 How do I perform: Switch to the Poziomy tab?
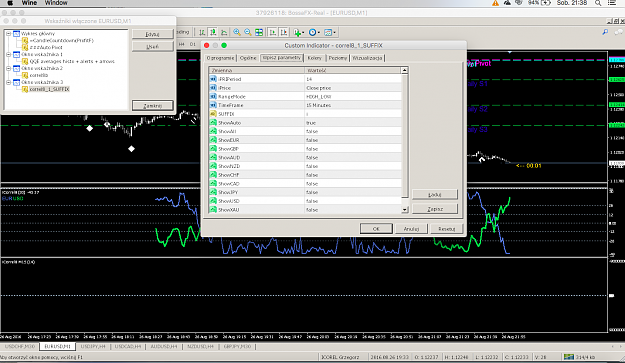[x=338, y=58]
